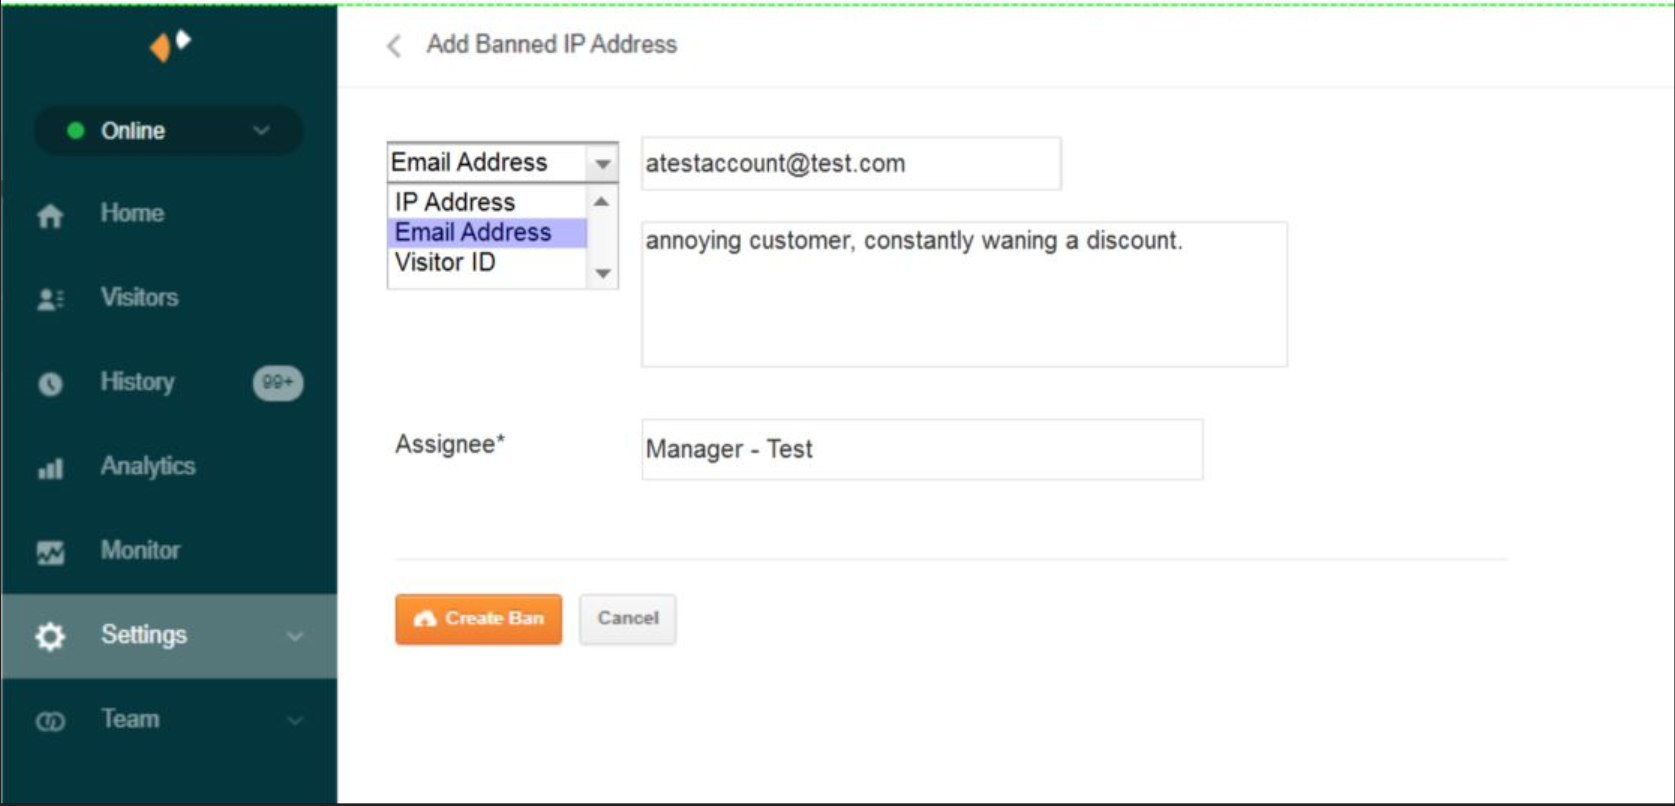This screenshot has width=1675, height=806.
Task: Choose Visitor ID option in the list
Action: [x=445, y=262]
